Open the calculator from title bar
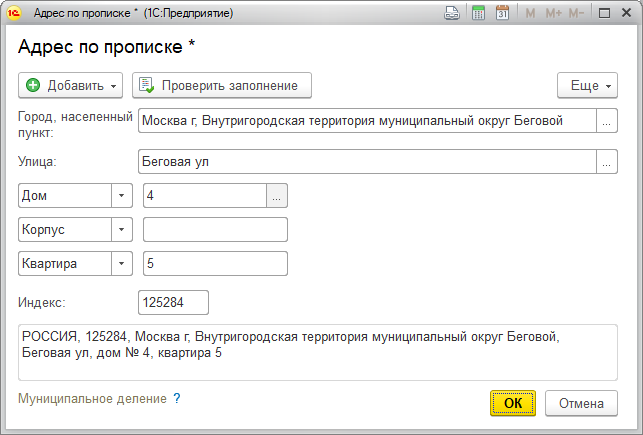Screen dimensions: 643x435 pos(478,14)
